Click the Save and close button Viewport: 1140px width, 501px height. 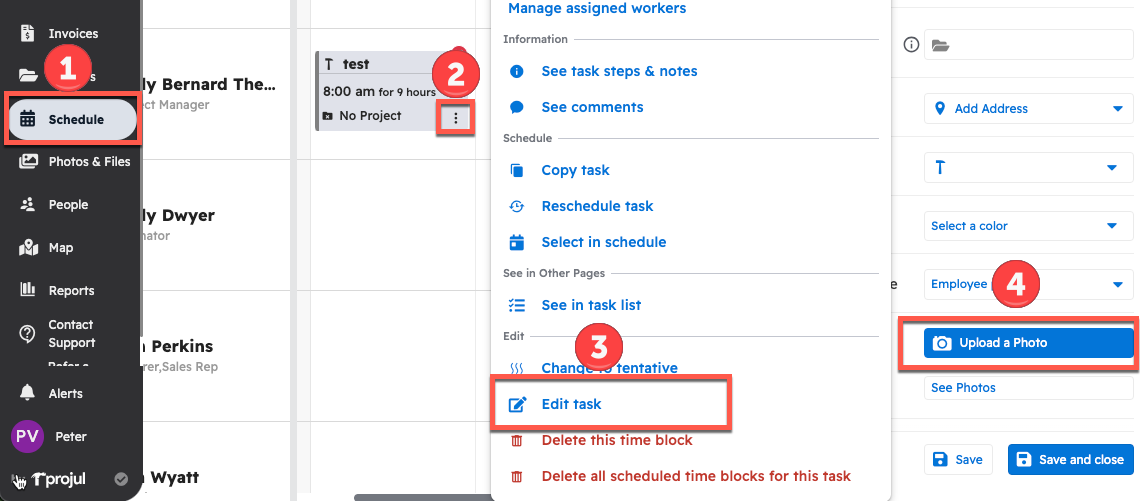point(1070,459)
